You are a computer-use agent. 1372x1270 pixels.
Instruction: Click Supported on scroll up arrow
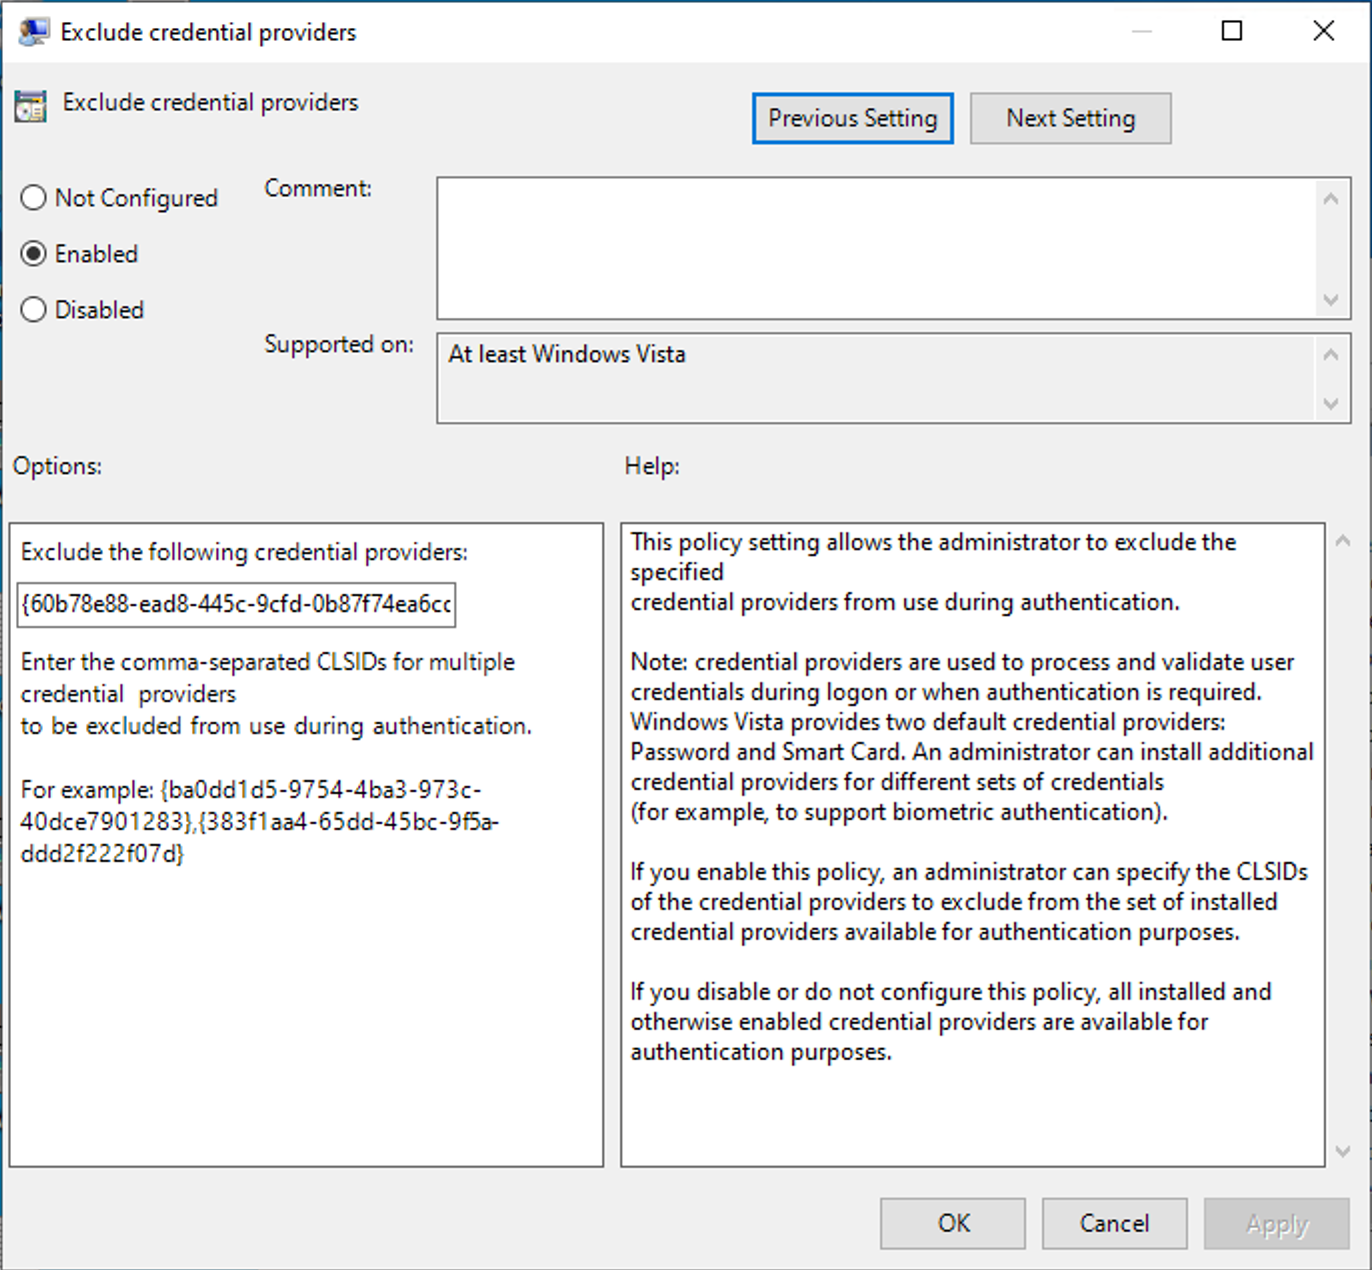coord(1331,354)
